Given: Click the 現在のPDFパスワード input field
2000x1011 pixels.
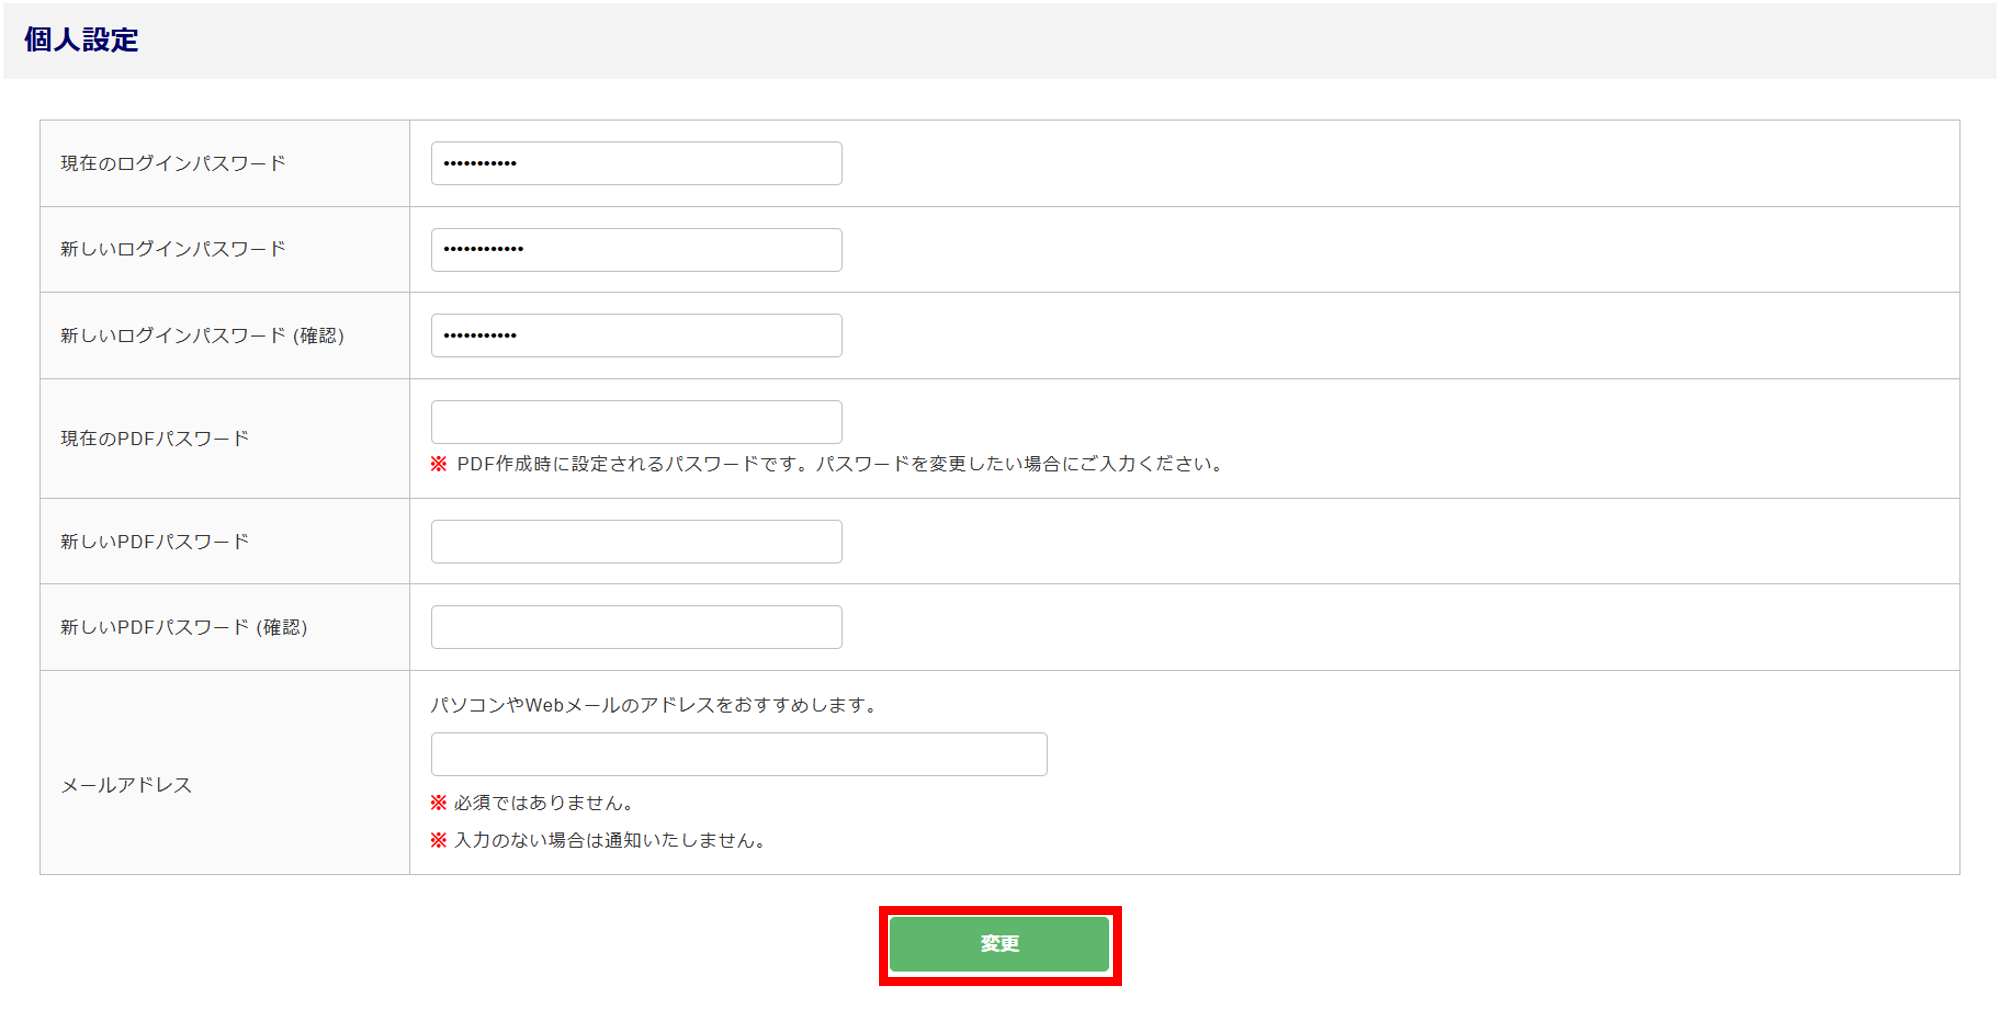Looking at the screenshot, I should (x=636, y=422).
